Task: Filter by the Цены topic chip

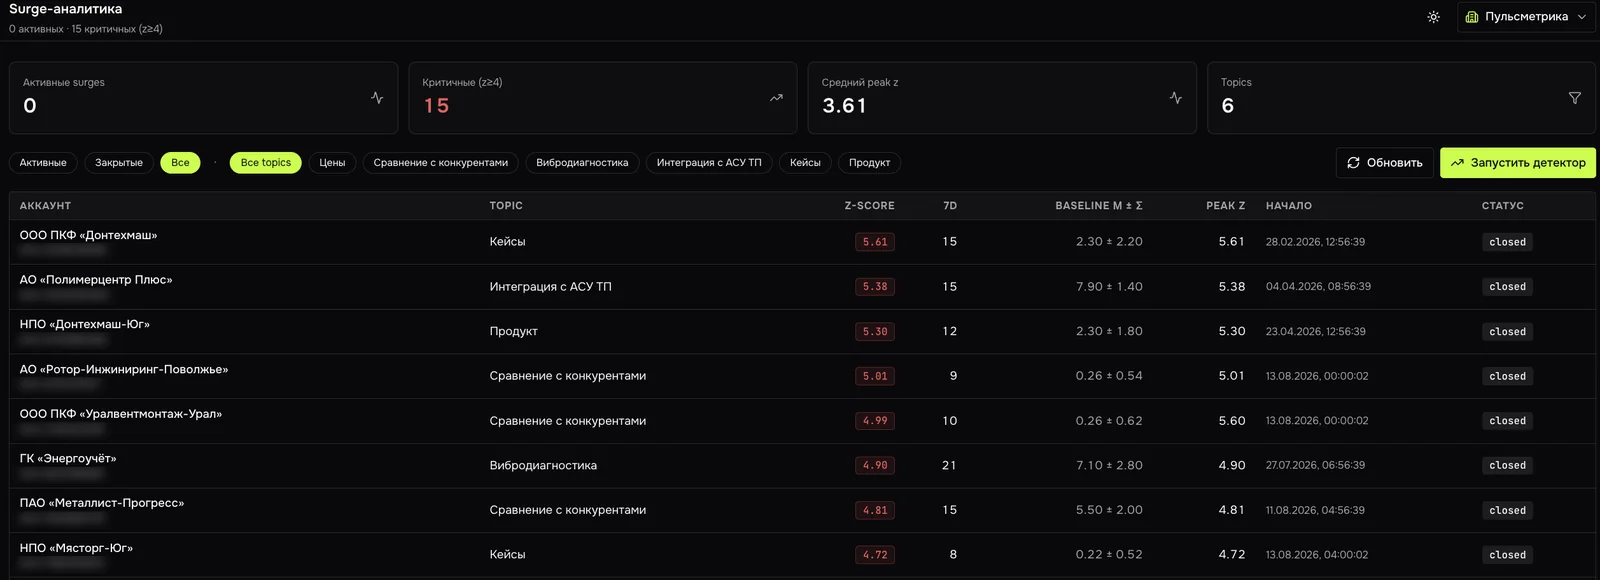Action: (332, 162)
